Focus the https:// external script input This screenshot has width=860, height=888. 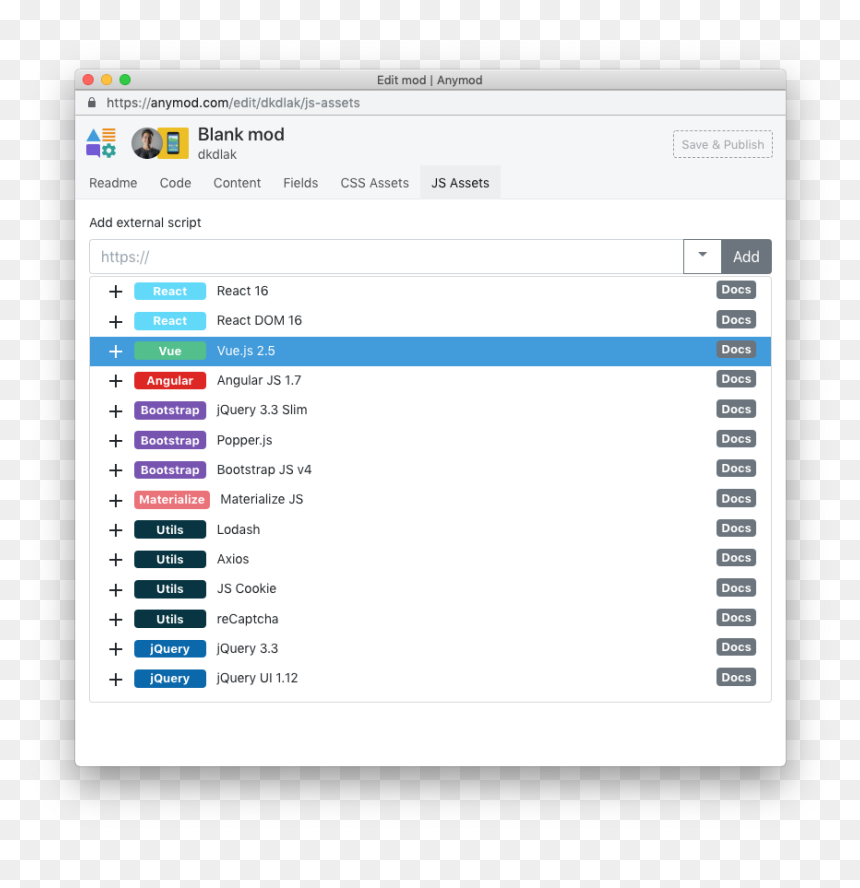[x=386, y=257]
